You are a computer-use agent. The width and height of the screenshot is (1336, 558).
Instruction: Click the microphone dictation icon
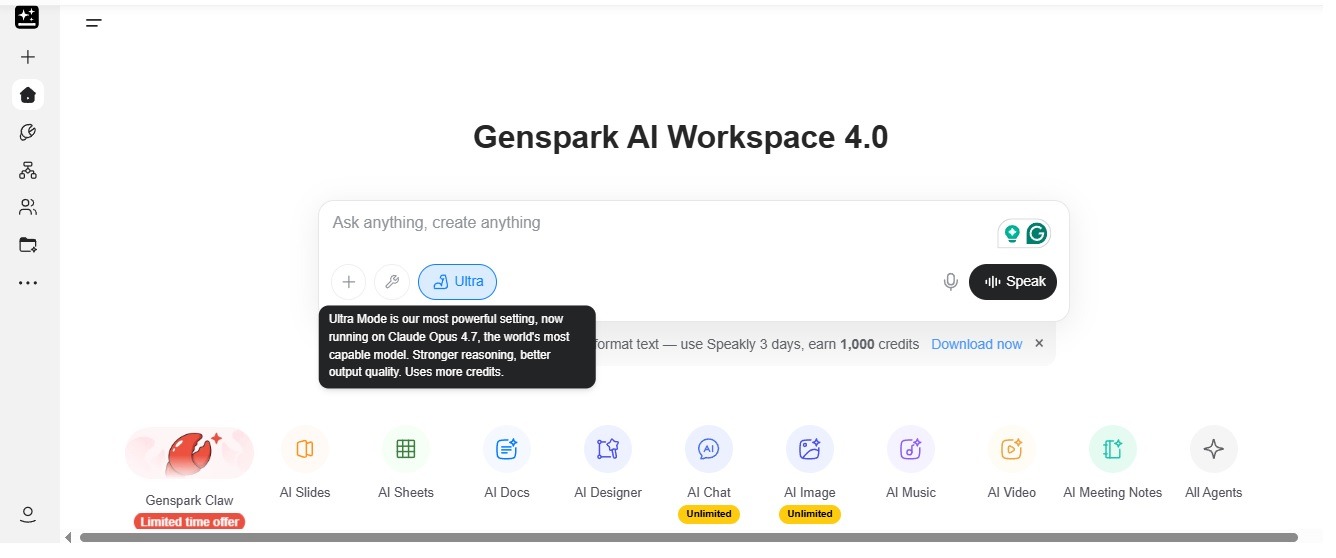[x=951, y=282]
